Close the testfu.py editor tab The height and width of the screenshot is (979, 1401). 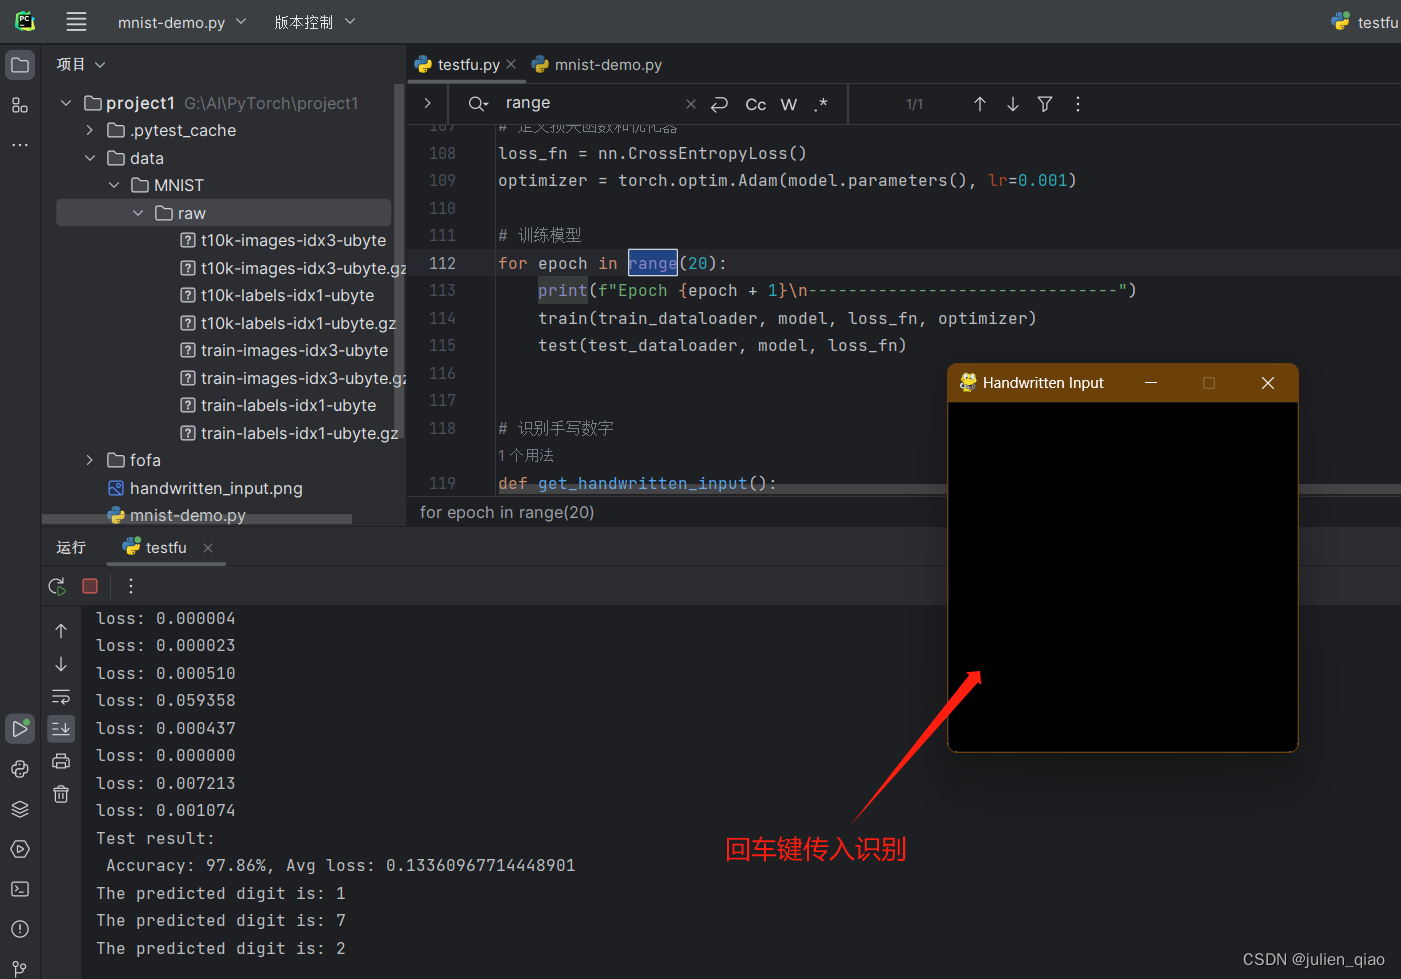511,64
